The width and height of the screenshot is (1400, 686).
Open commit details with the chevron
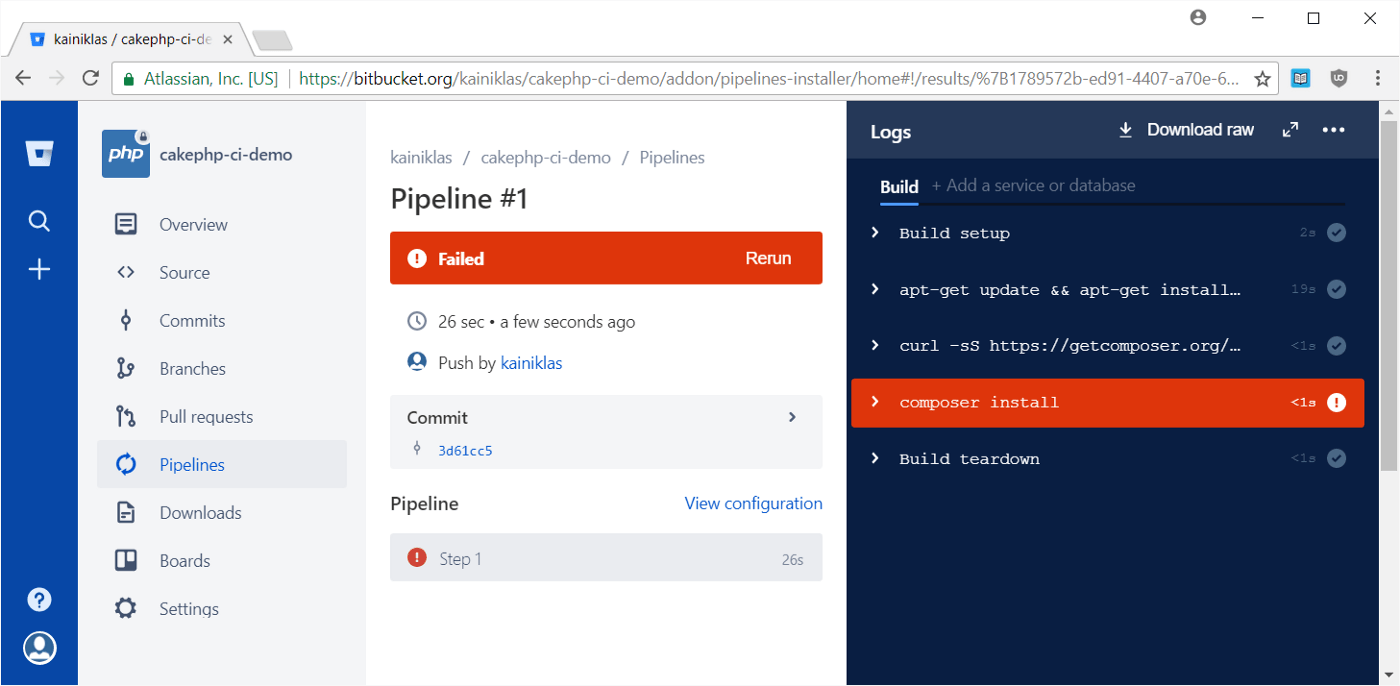(791, 417)
